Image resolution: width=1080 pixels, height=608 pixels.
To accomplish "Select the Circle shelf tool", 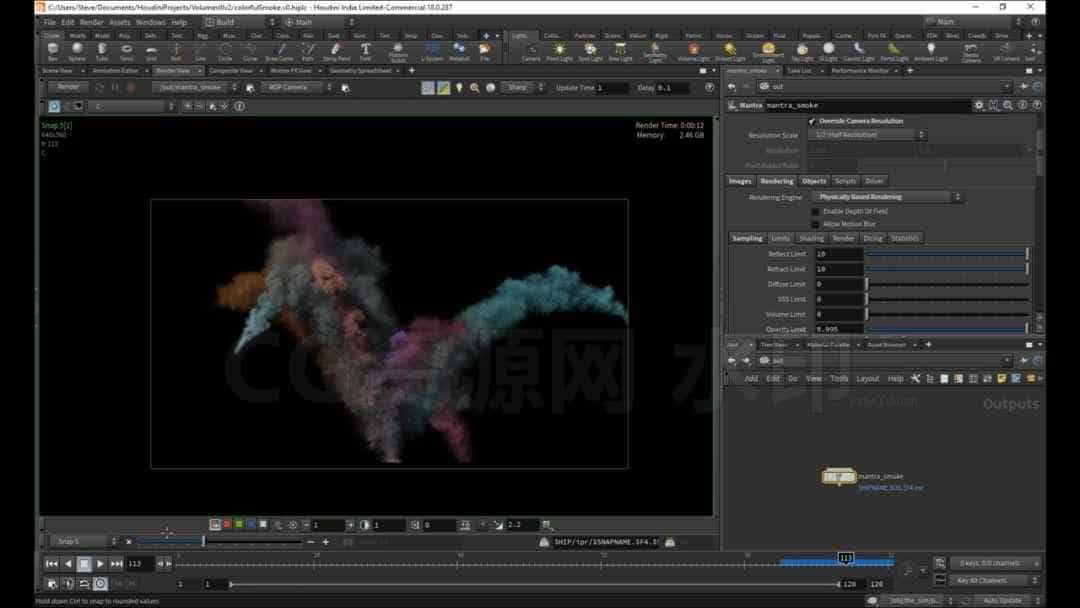I will tap(225, 52).
